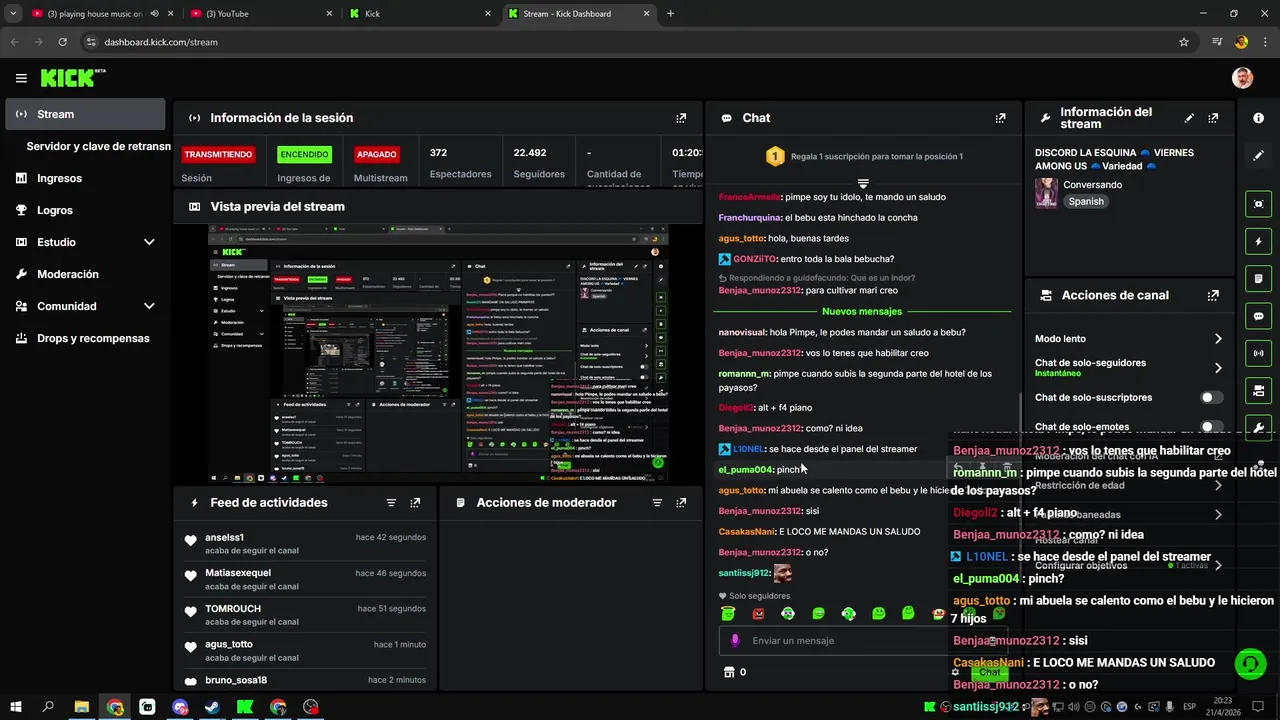Open Discord from the taskbar
Image resolution: width=1280 pixels, height=720 pixels.
[180, 707]
